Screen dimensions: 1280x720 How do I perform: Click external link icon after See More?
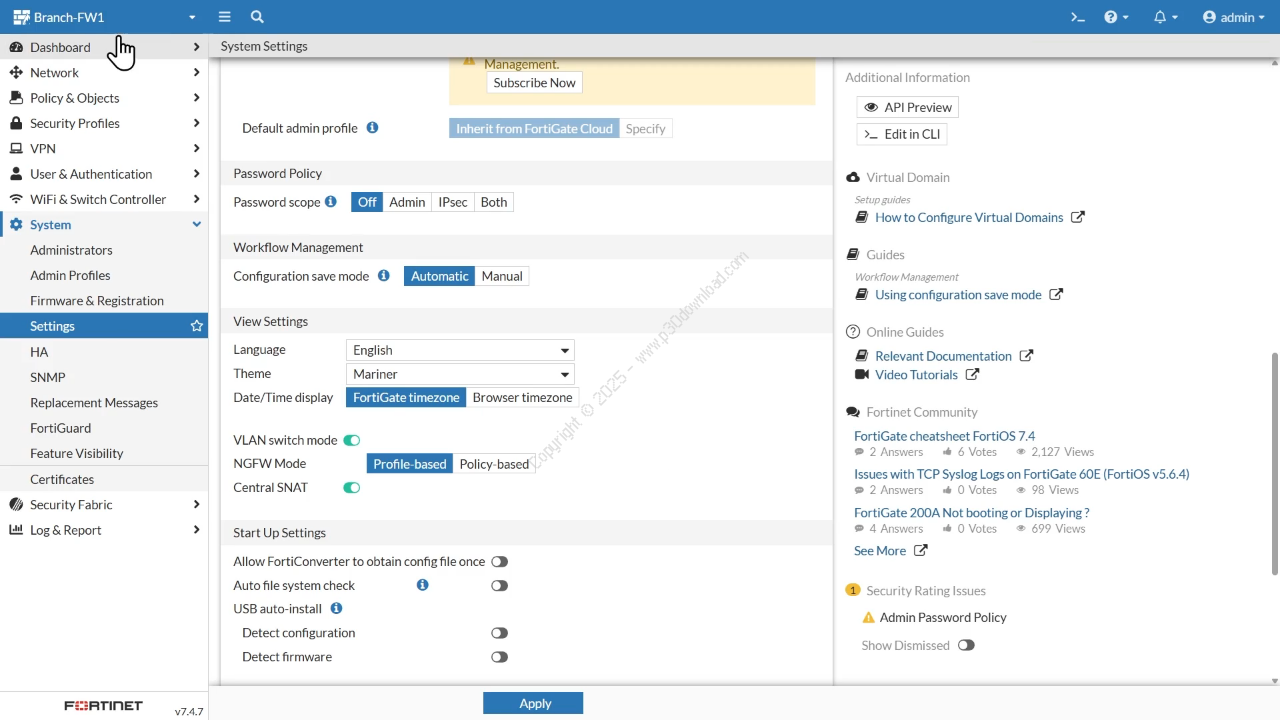click(x=920, y=550)
